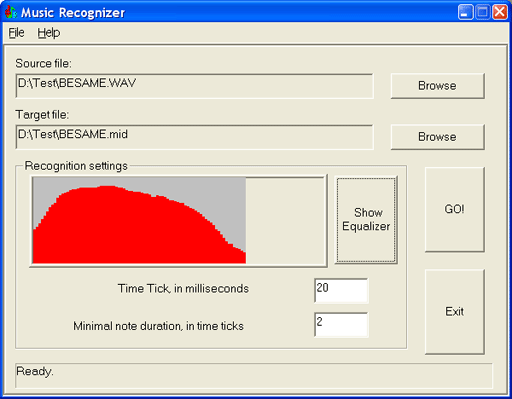Open the File menu
The height and width of the screenshot is (399, 512).
[x=16, y=33]
